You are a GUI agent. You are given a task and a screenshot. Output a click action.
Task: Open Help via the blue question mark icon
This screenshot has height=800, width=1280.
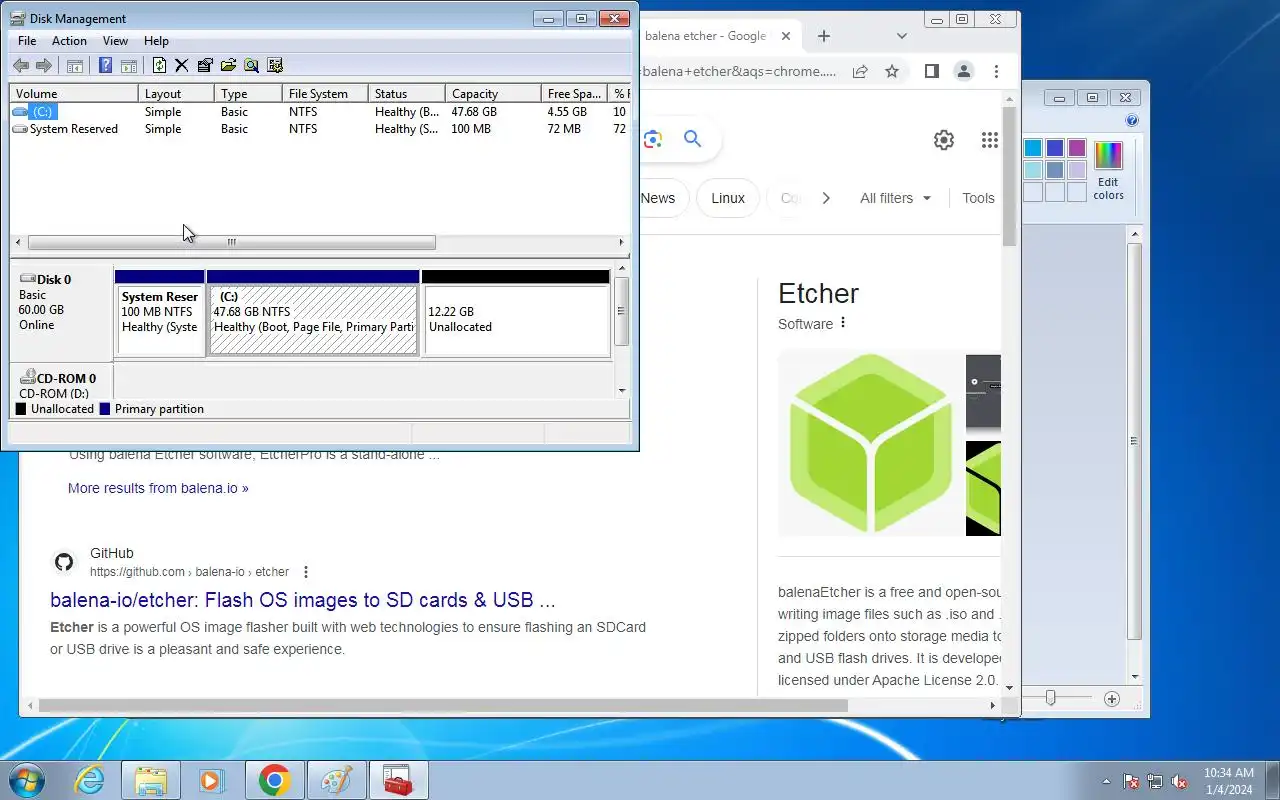point(105,66)
